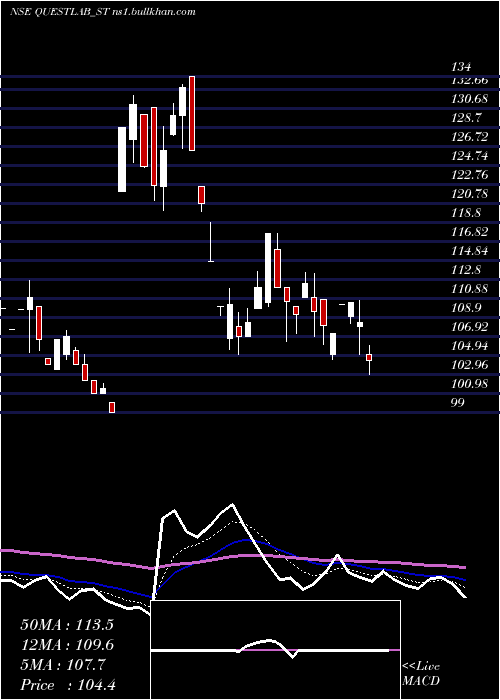Click the 12MA : 109.6 value
Image resolution: width=500 pixels, height=700 pixels.
click(67, 645)
